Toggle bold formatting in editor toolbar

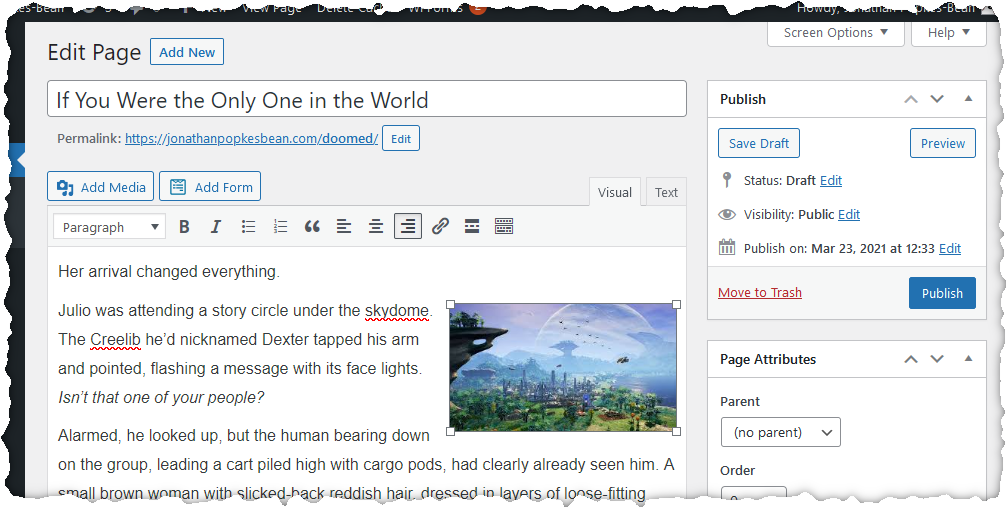click(x=184, y=227)
